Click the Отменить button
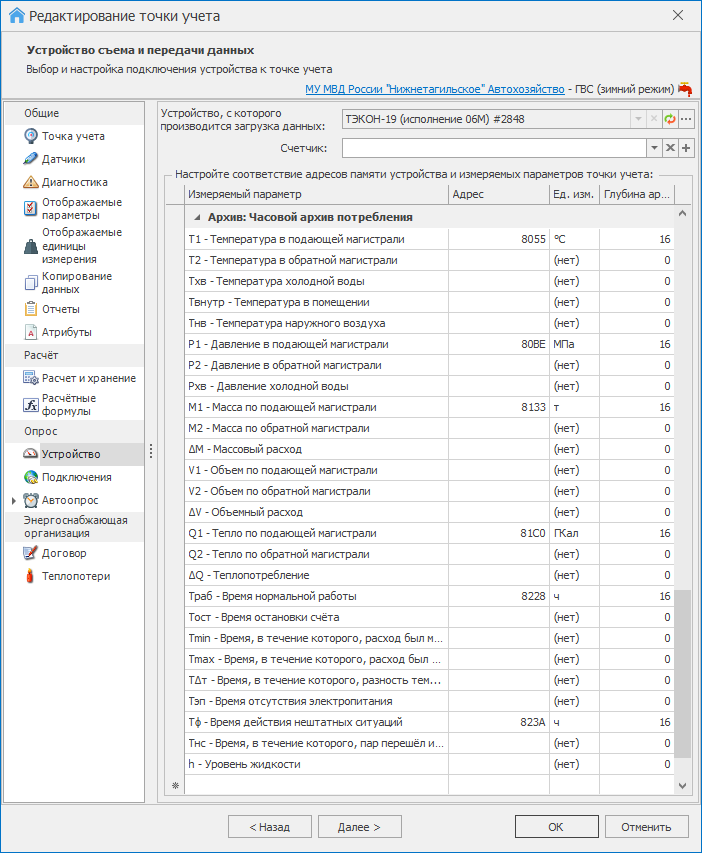This screenshot has height=853, width=702. [x=646, y=827]
